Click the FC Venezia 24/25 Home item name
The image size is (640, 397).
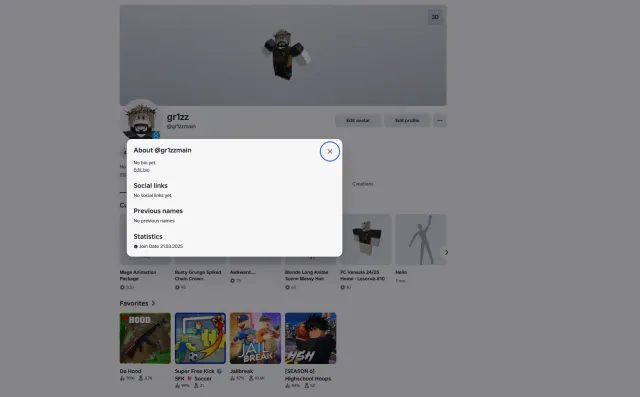pyautogui.click(x=362, y=275)
